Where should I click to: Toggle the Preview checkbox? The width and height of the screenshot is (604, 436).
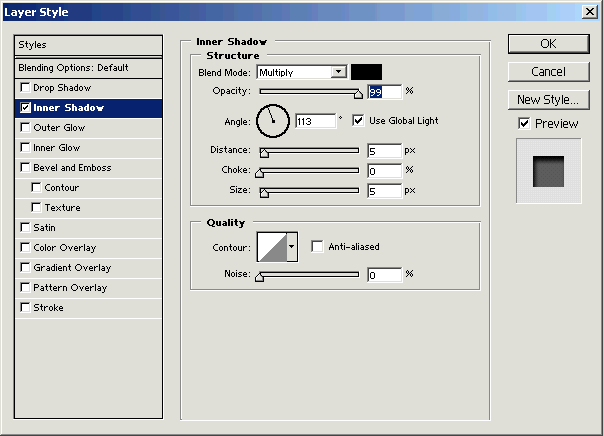pyautogui.click(x=524, y=124)
